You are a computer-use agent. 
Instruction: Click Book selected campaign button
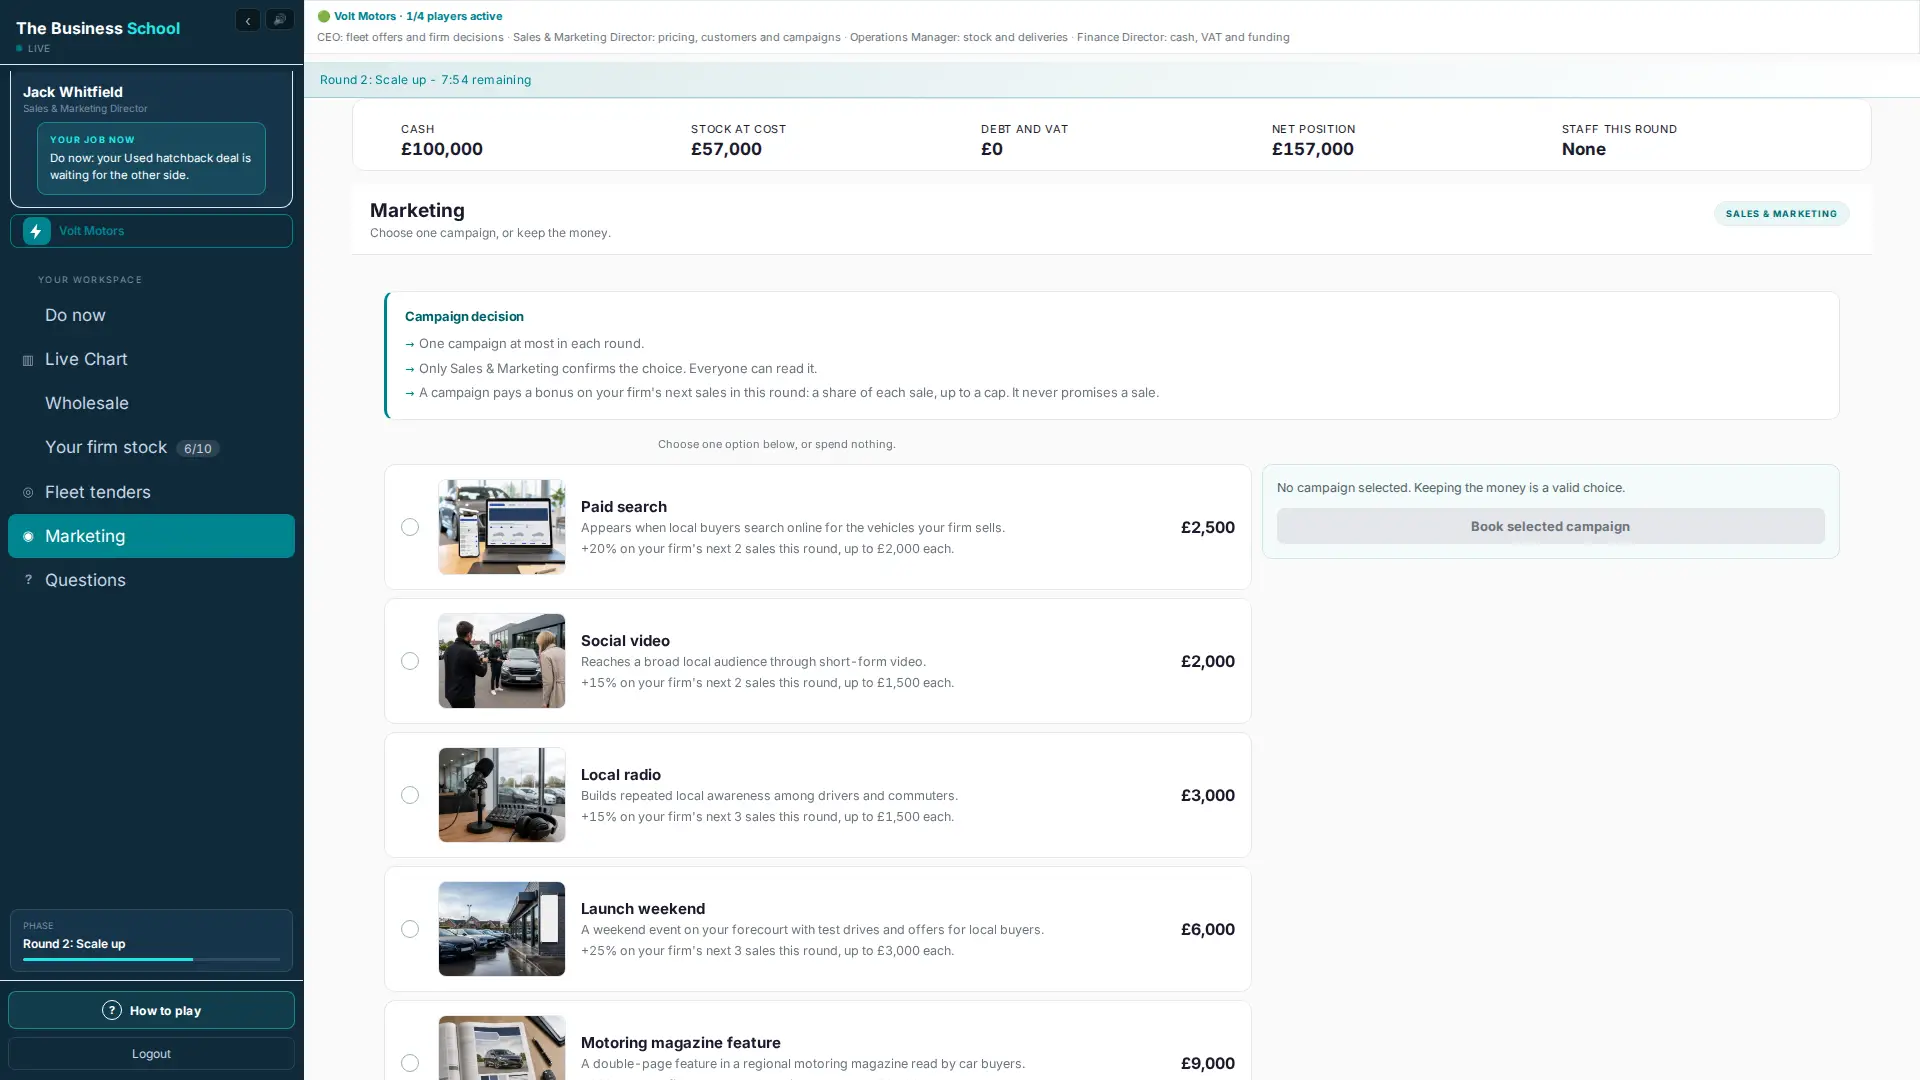pos(1550,526)
